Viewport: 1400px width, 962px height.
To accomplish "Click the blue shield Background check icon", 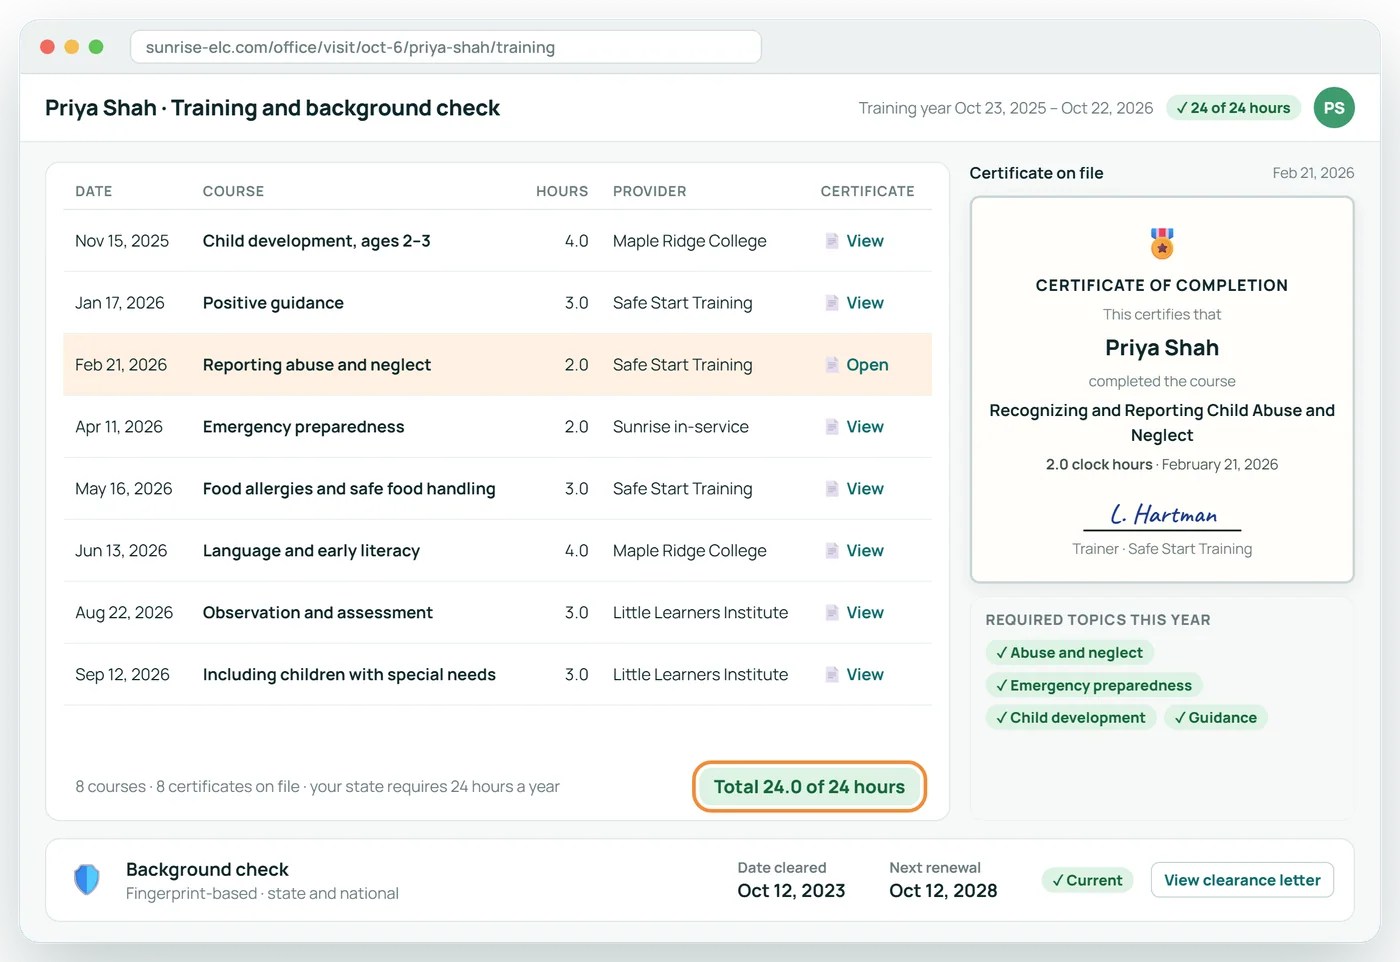I will (87, 880).
